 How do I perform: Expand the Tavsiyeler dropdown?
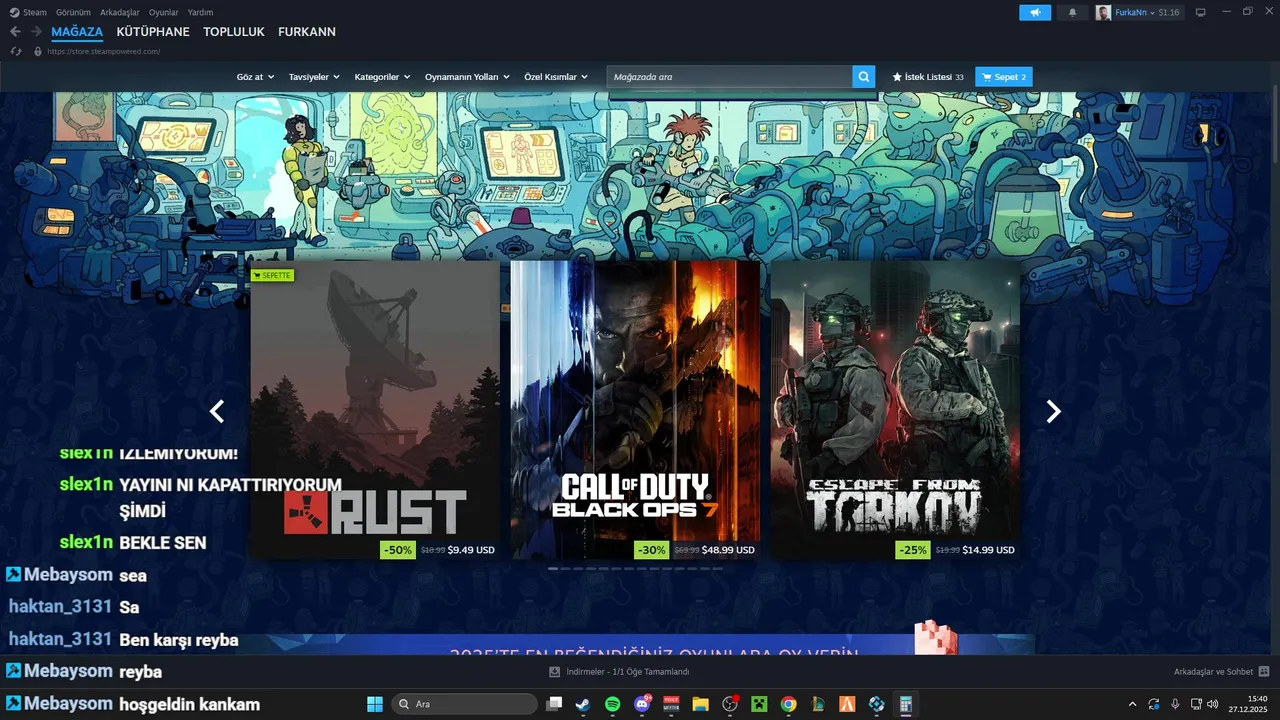[314, 77]
